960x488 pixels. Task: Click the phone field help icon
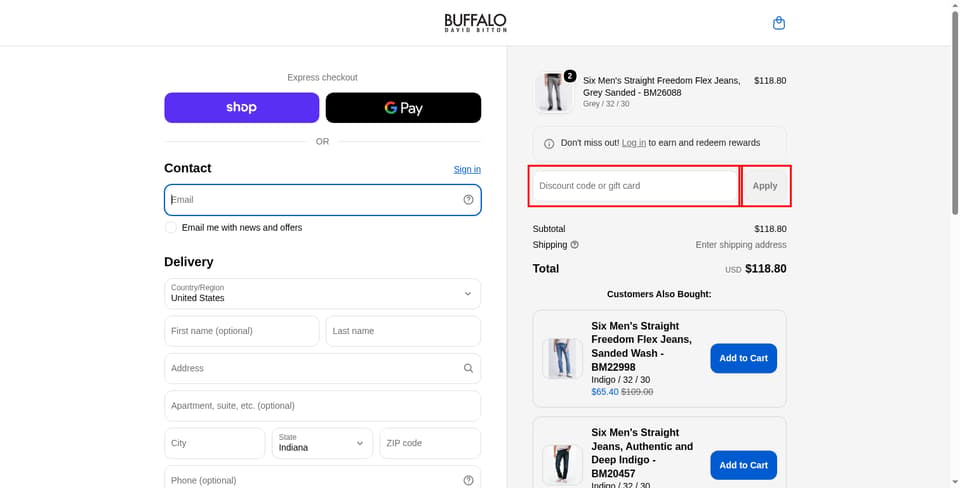(x=468, y=480)
